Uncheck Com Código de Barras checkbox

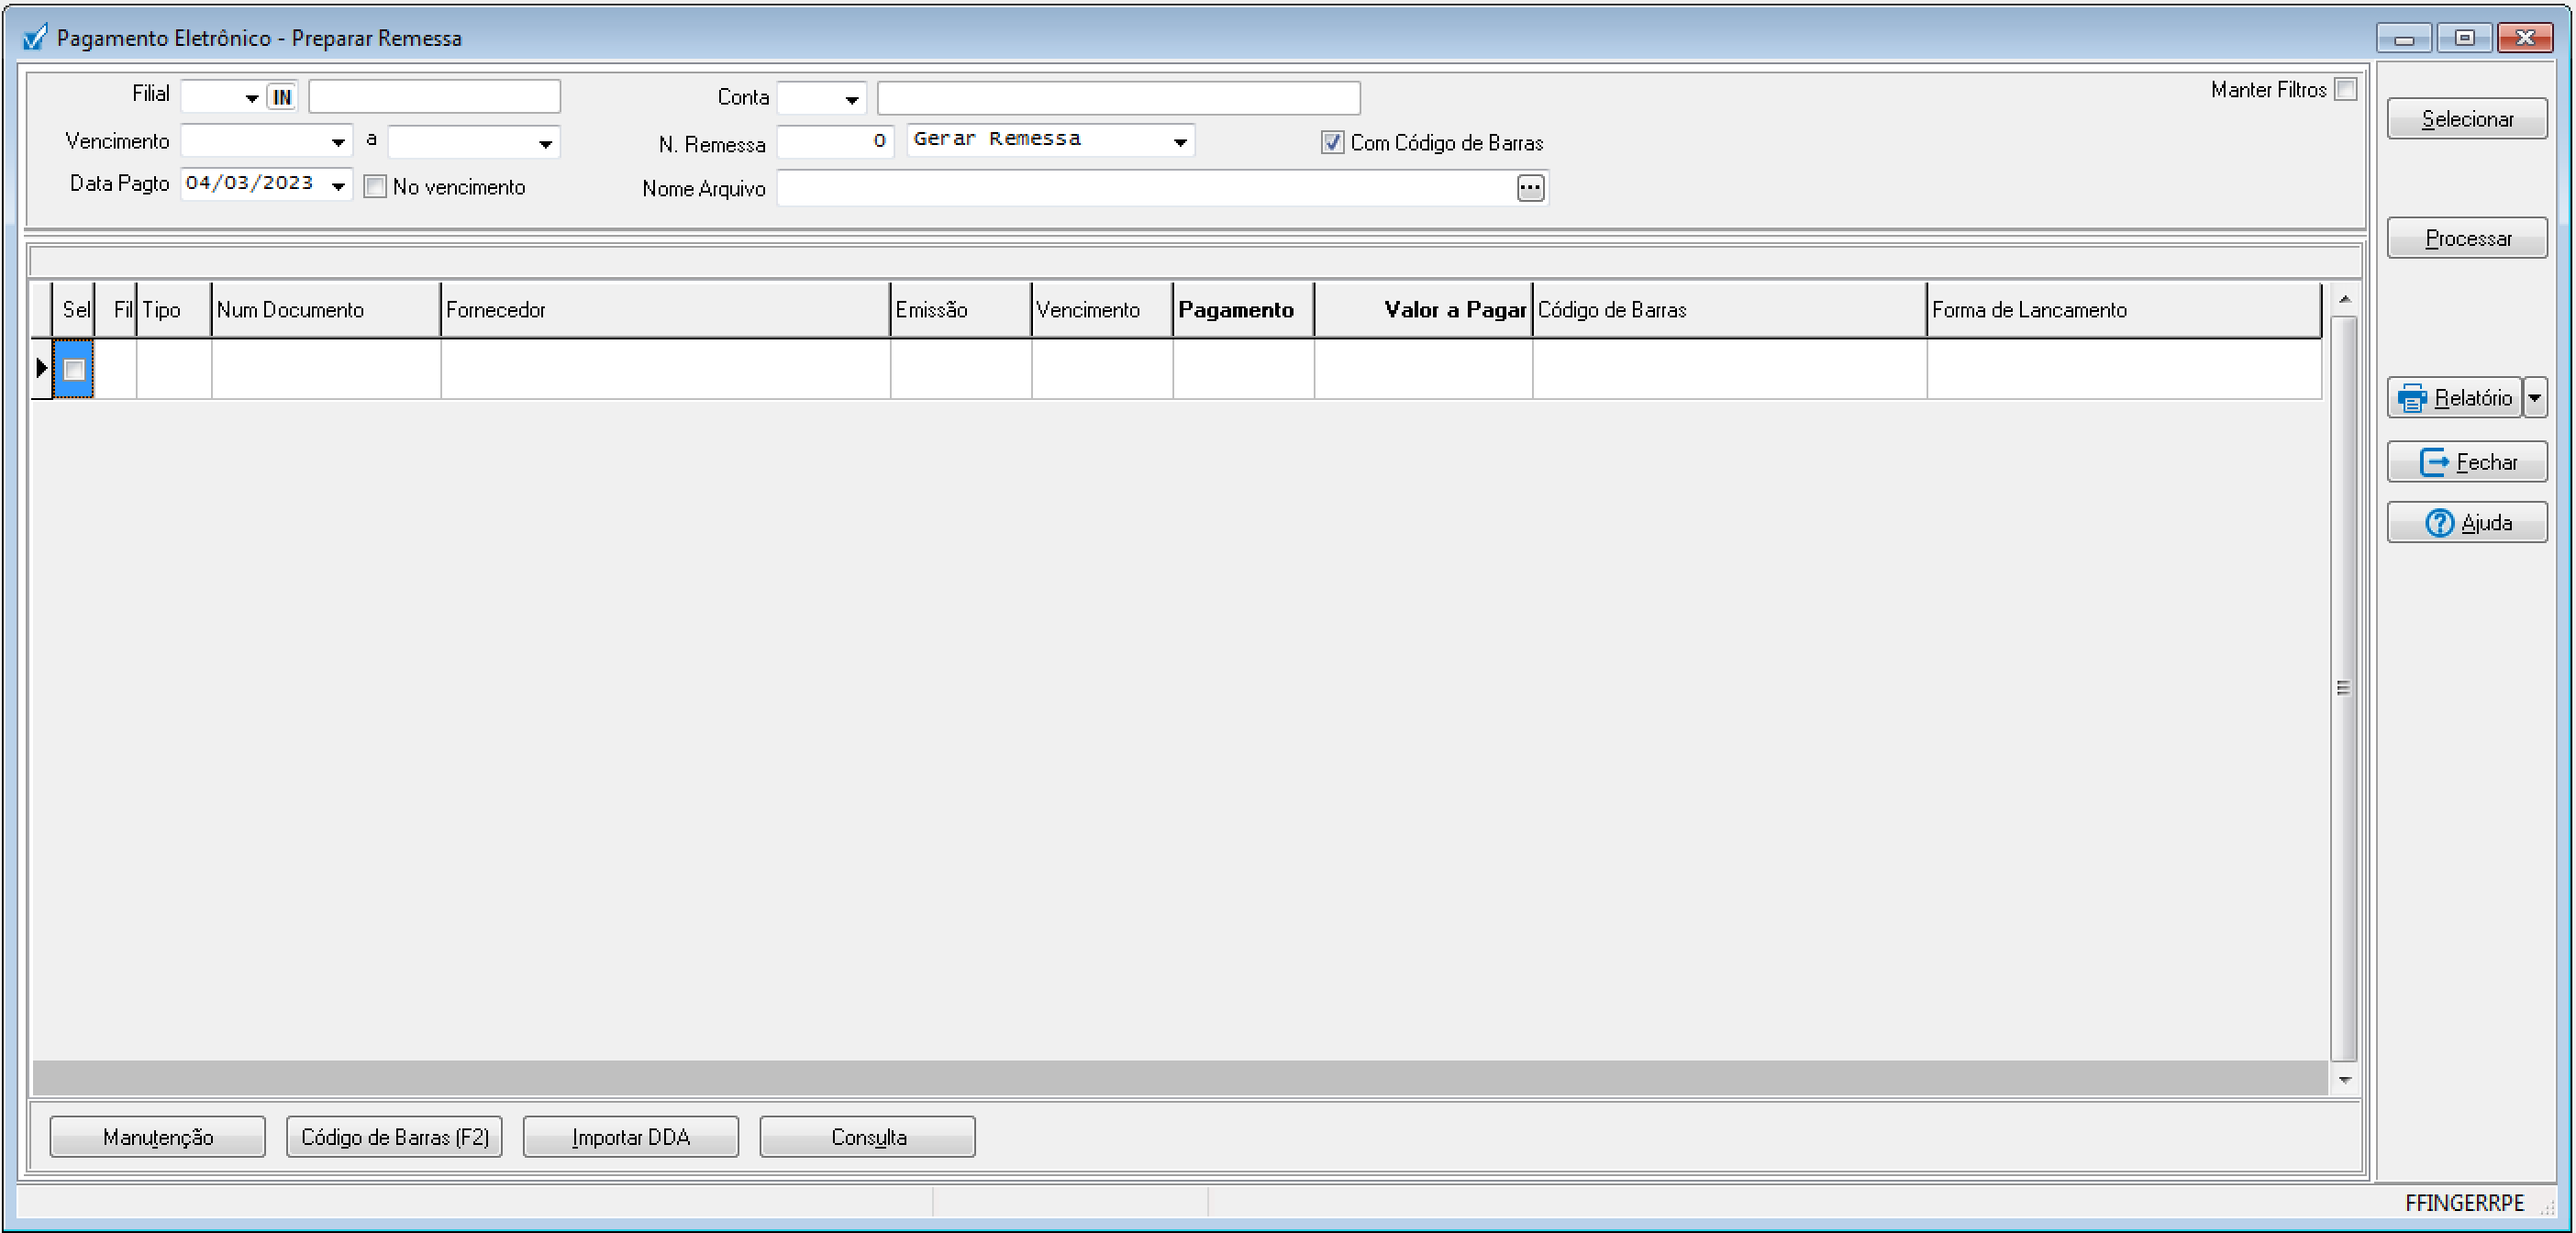pos(1332,142)
